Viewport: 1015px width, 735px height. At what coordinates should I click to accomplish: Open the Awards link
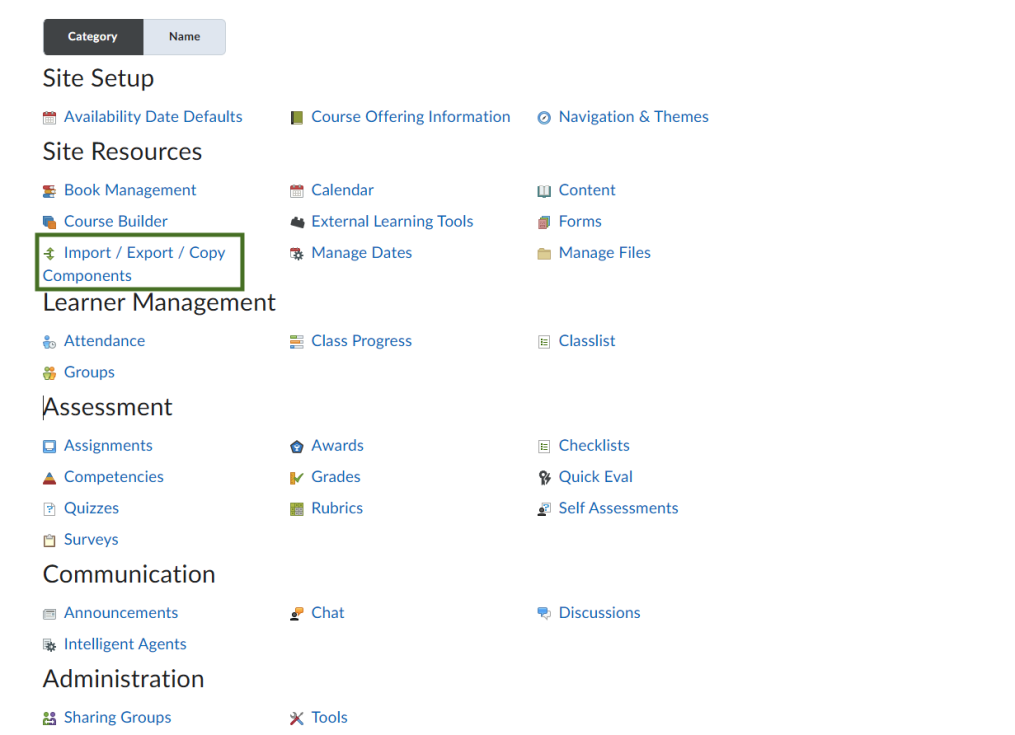pos(337,446)
